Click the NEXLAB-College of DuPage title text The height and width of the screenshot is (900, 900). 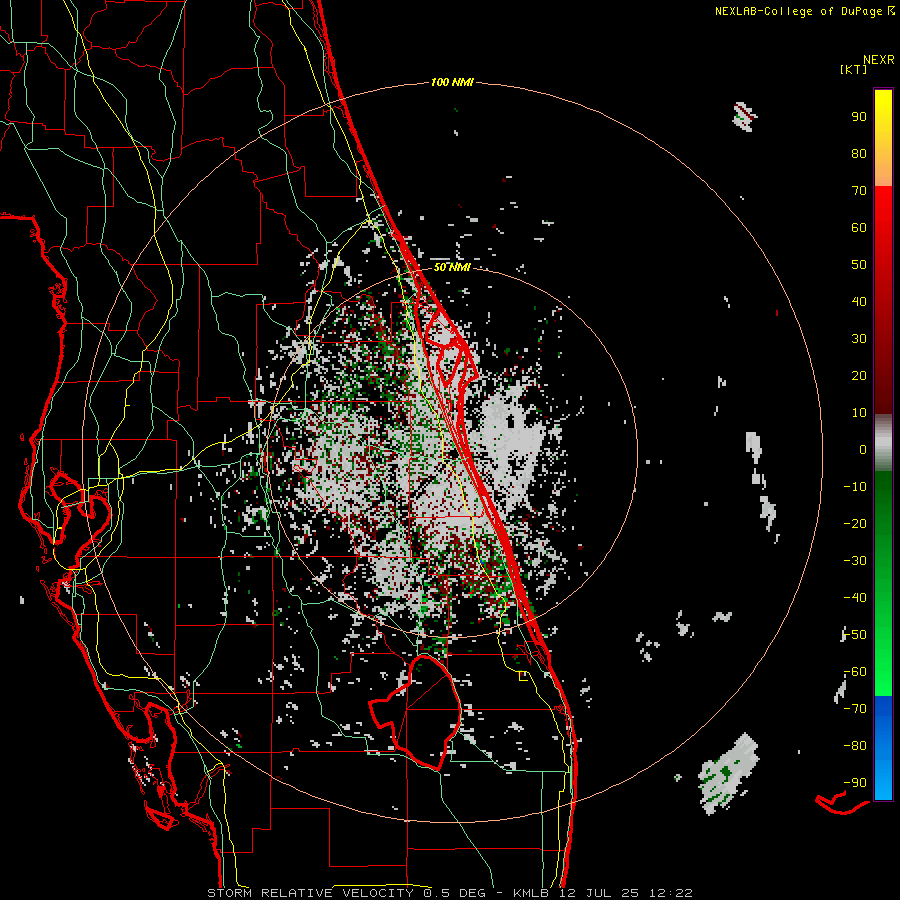tap(798, 11)
